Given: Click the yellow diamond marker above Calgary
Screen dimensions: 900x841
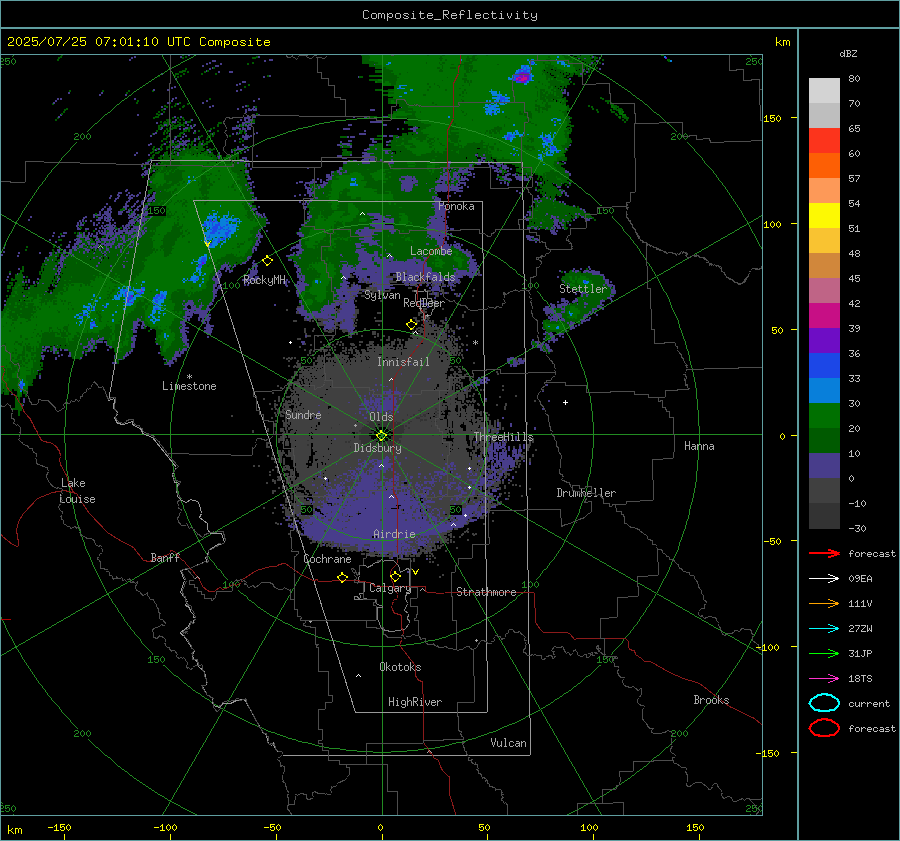Looking at the screenshot, I should (395, 576).
